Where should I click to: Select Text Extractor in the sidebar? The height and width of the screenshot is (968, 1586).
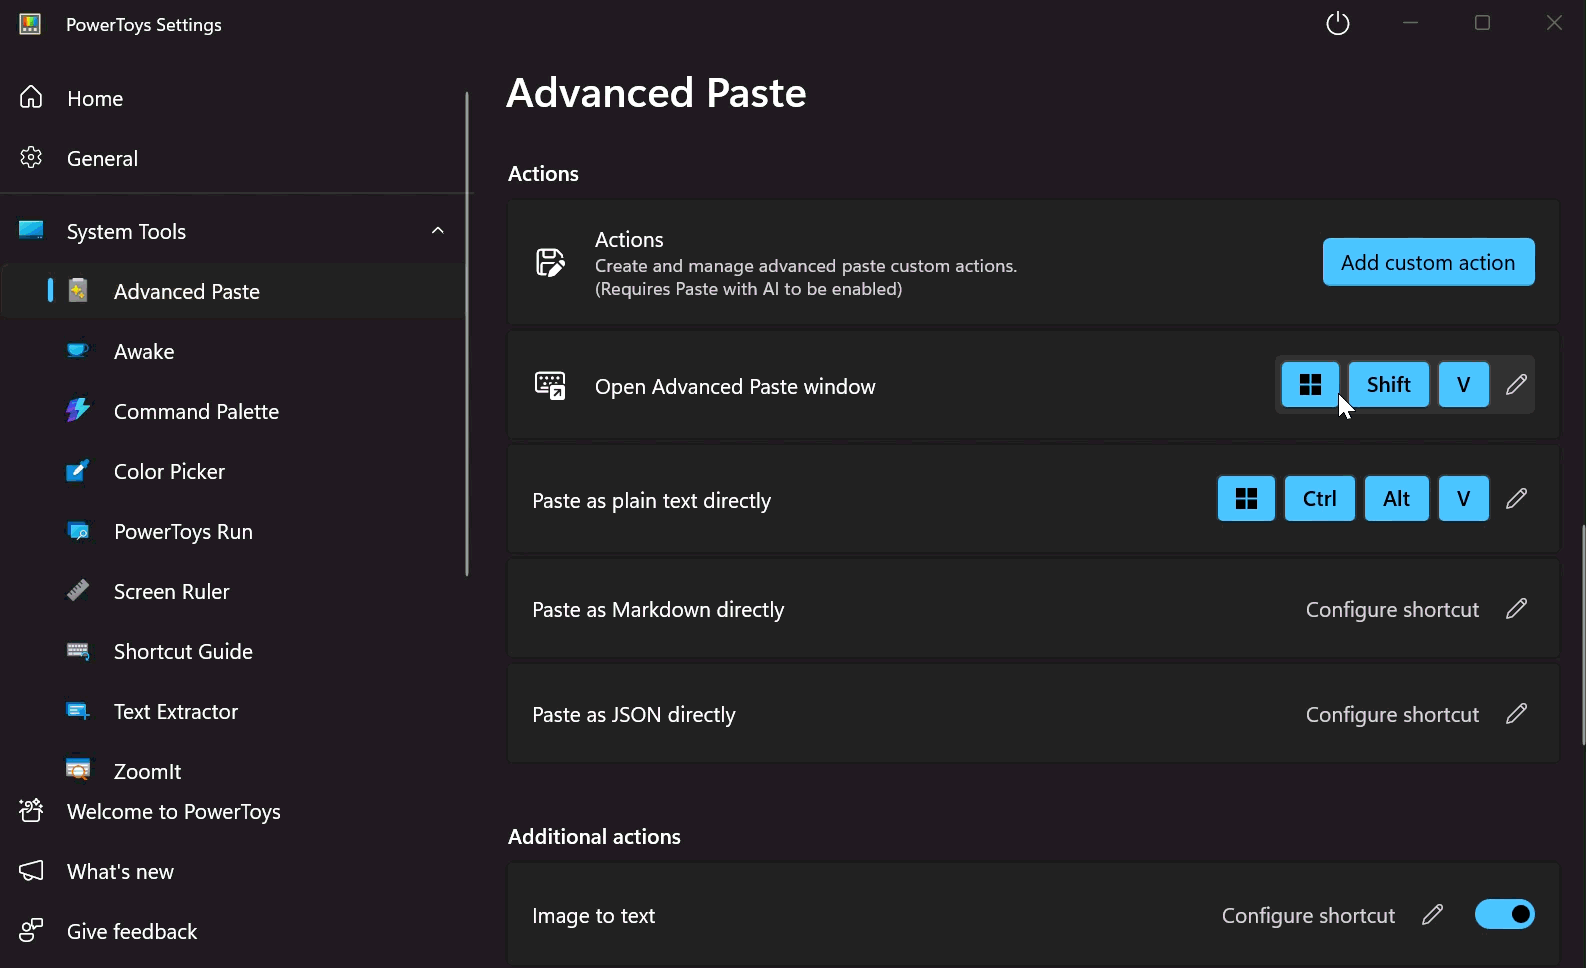[232, 711]
